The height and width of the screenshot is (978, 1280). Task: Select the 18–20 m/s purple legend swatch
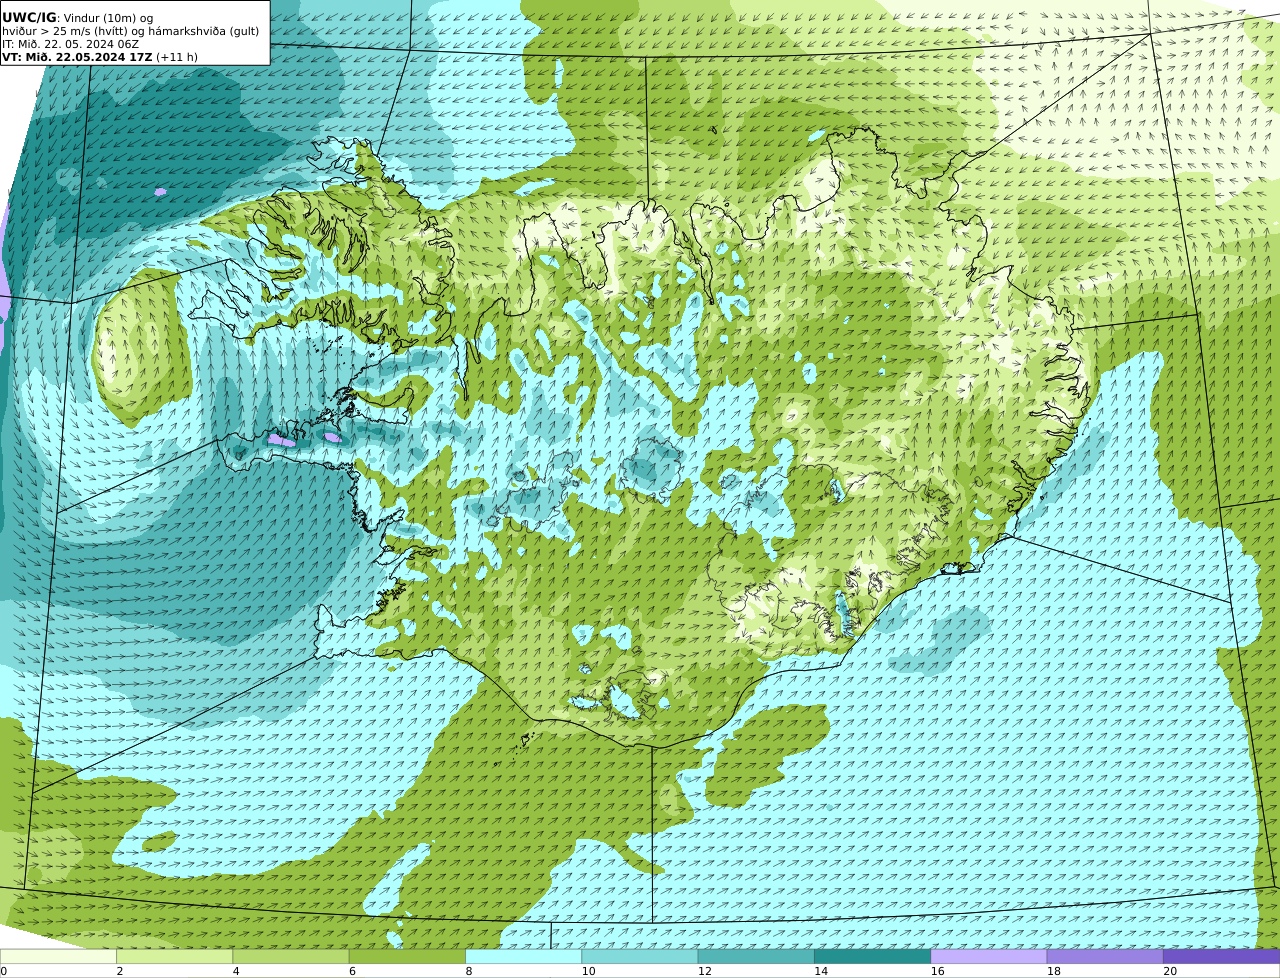[x=1105, y=956]
